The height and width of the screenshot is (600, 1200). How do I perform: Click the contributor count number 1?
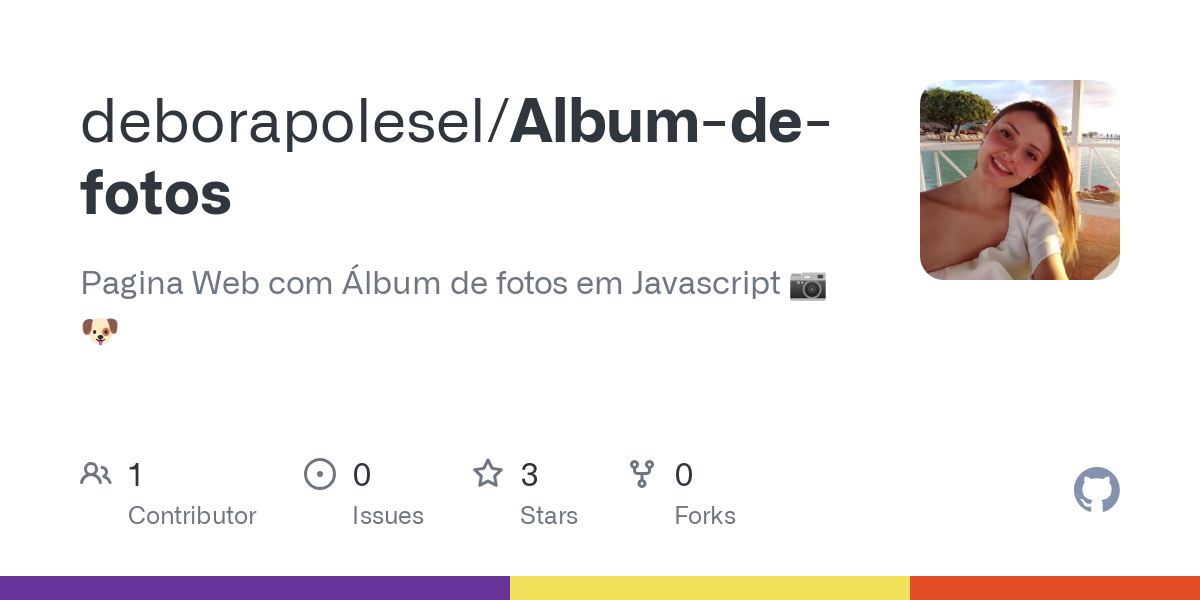135,474
